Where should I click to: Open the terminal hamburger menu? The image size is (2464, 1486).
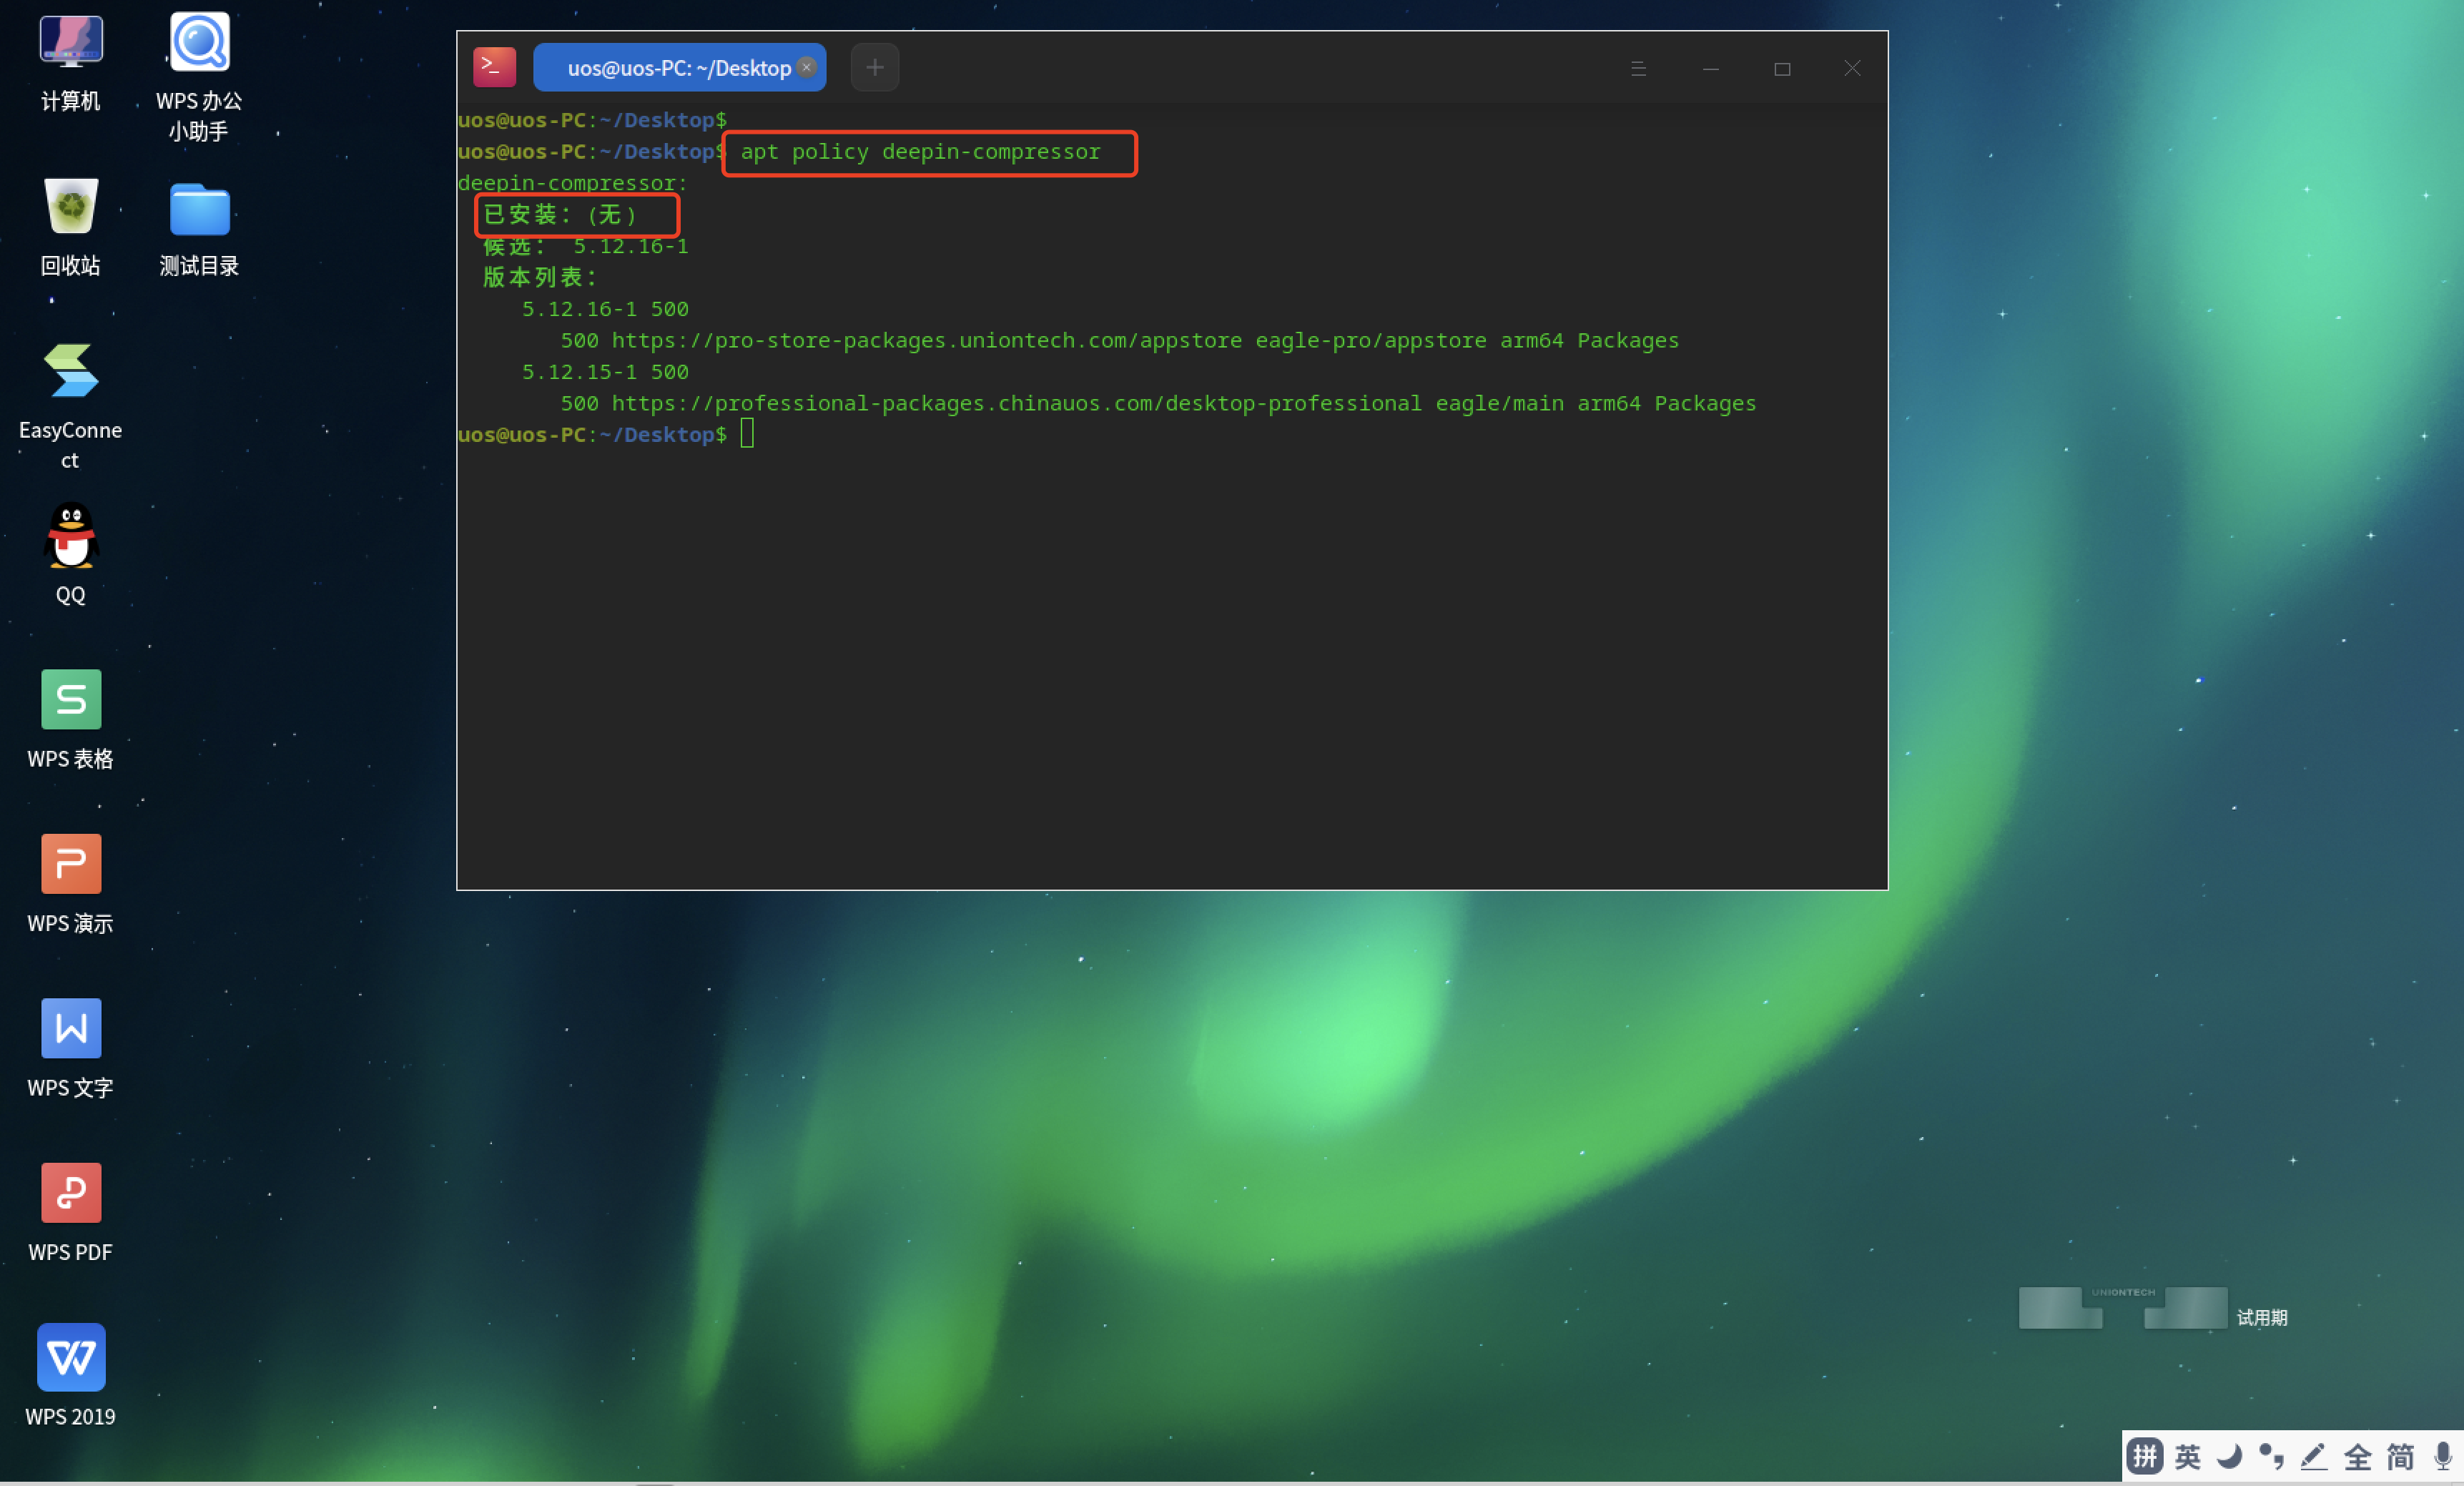pyautogui.click(x=1638, y=68)
